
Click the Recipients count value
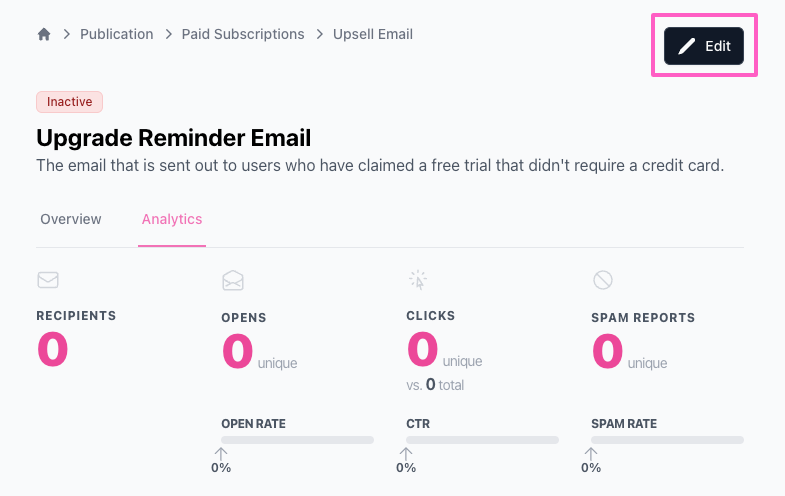pos(52,350)
